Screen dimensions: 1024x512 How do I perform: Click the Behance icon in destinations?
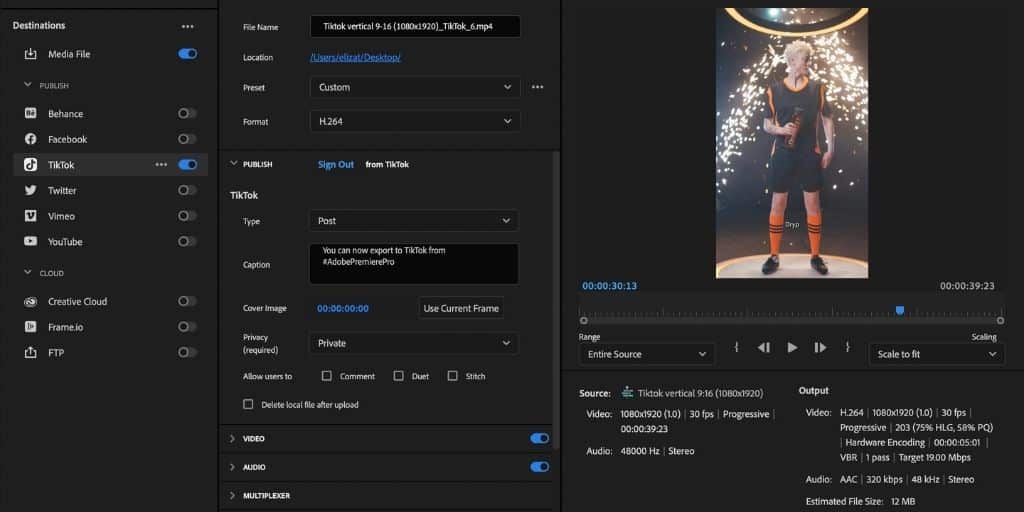click(30, 114)
